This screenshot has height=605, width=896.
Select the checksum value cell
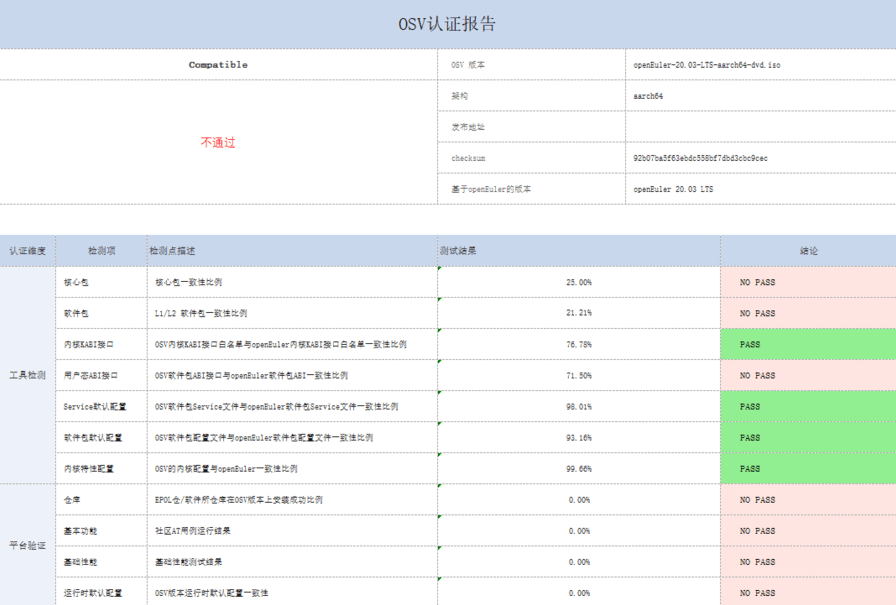[x=760, y=158]
